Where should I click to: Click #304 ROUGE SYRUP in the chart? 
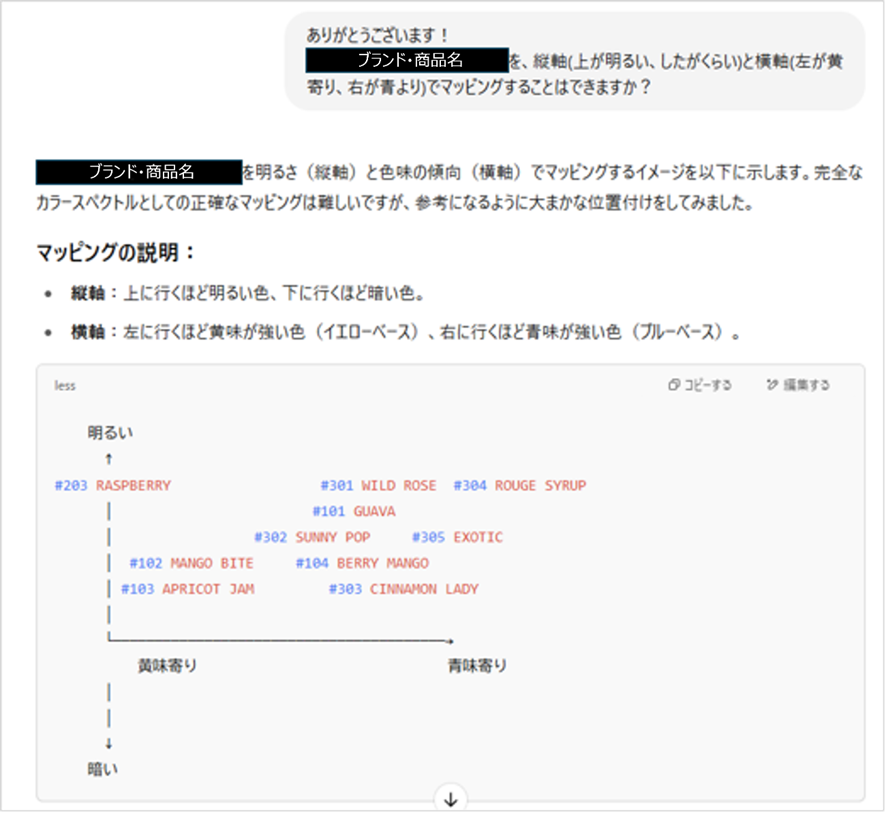click(x=519, y=486)
